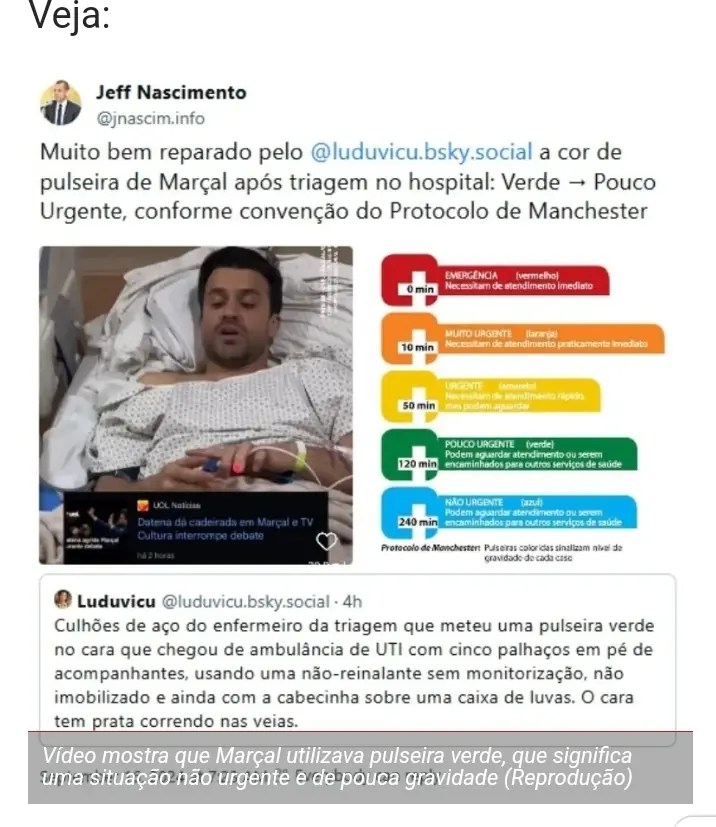
Task: Open the @luduvicu.bsky.social mention link
Action: 421,152
